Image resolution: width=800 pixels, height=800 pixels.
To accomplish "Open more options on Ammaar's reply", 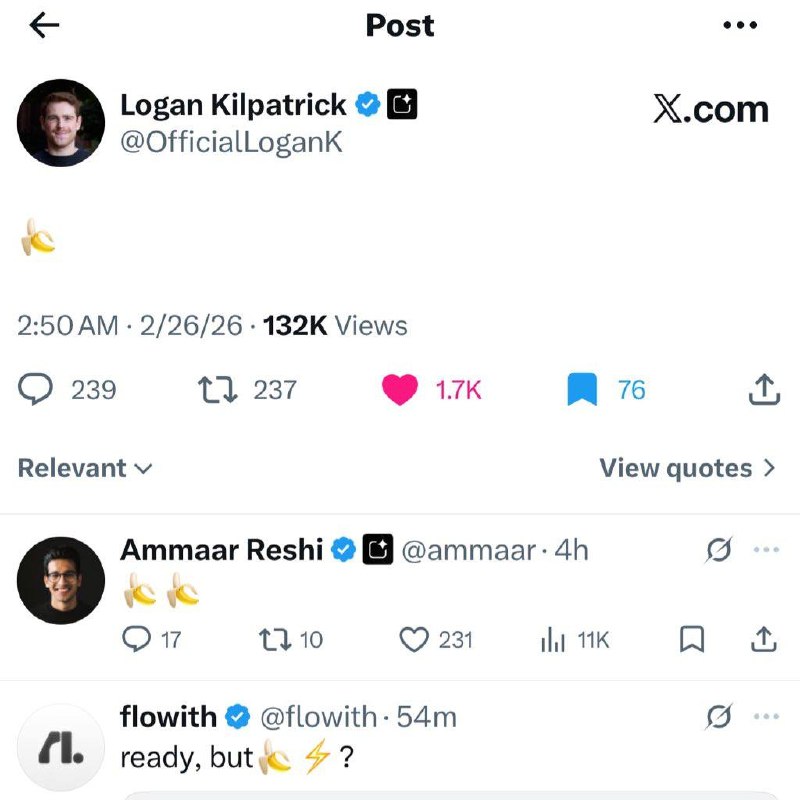I will pos(767,549).
